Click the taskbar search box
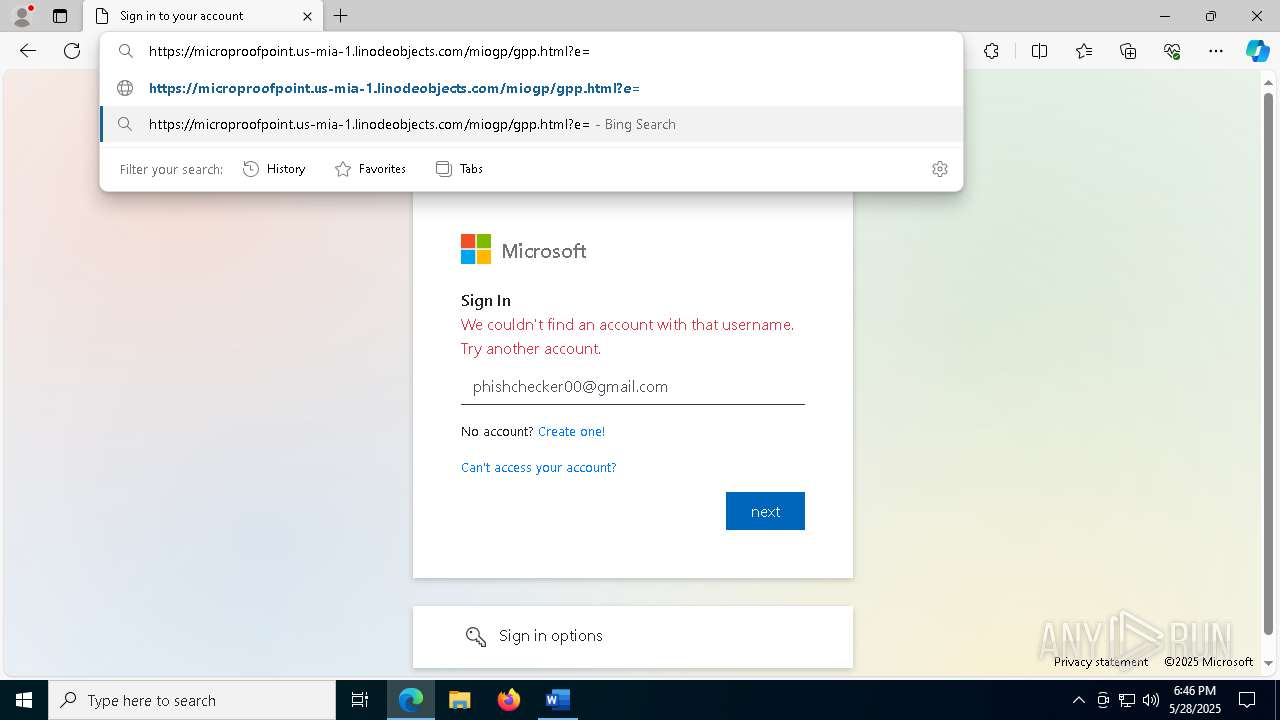The height and width of the screenshot is (720, 1280). click(192, 700)
